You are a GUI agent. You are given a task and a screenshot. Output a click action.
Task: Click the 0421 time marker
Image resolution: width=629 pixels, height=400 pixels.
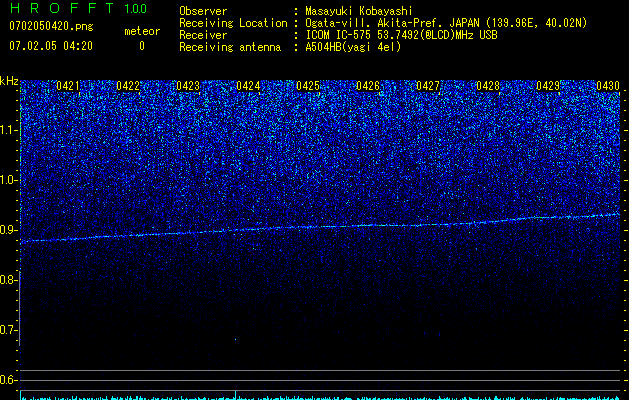point(68,86)
